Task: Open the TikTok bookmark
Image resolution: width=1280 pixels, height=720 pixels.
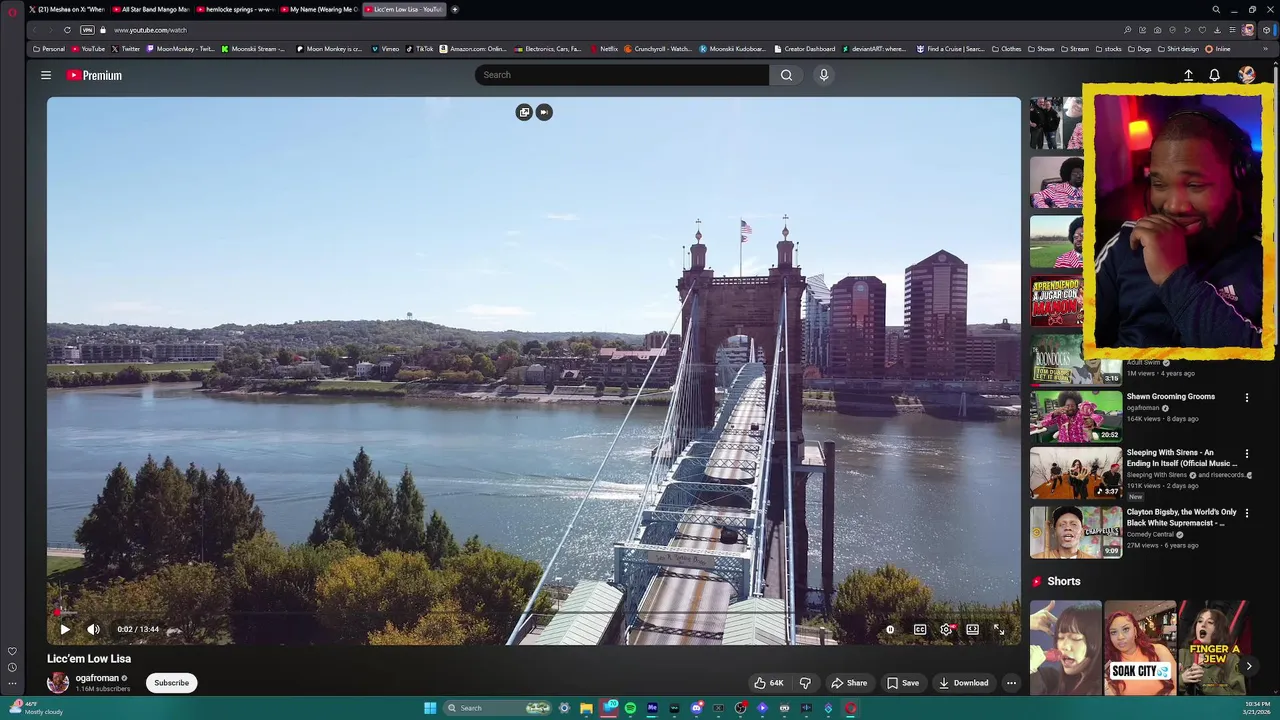Action: (420, 49)
